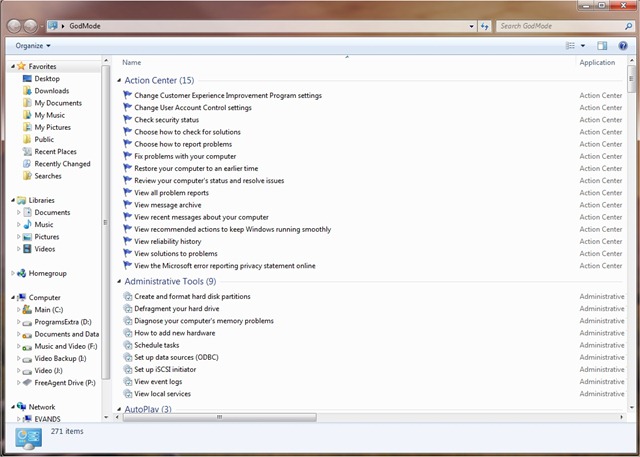Collapse the Action Center group

(x=119, y=80)
